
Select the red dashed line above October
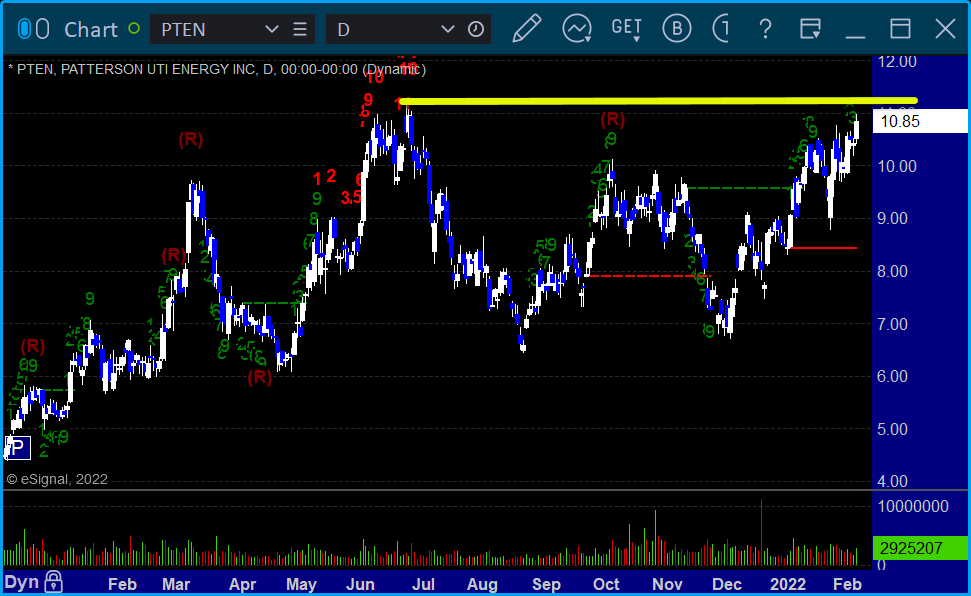click(648, 276)
